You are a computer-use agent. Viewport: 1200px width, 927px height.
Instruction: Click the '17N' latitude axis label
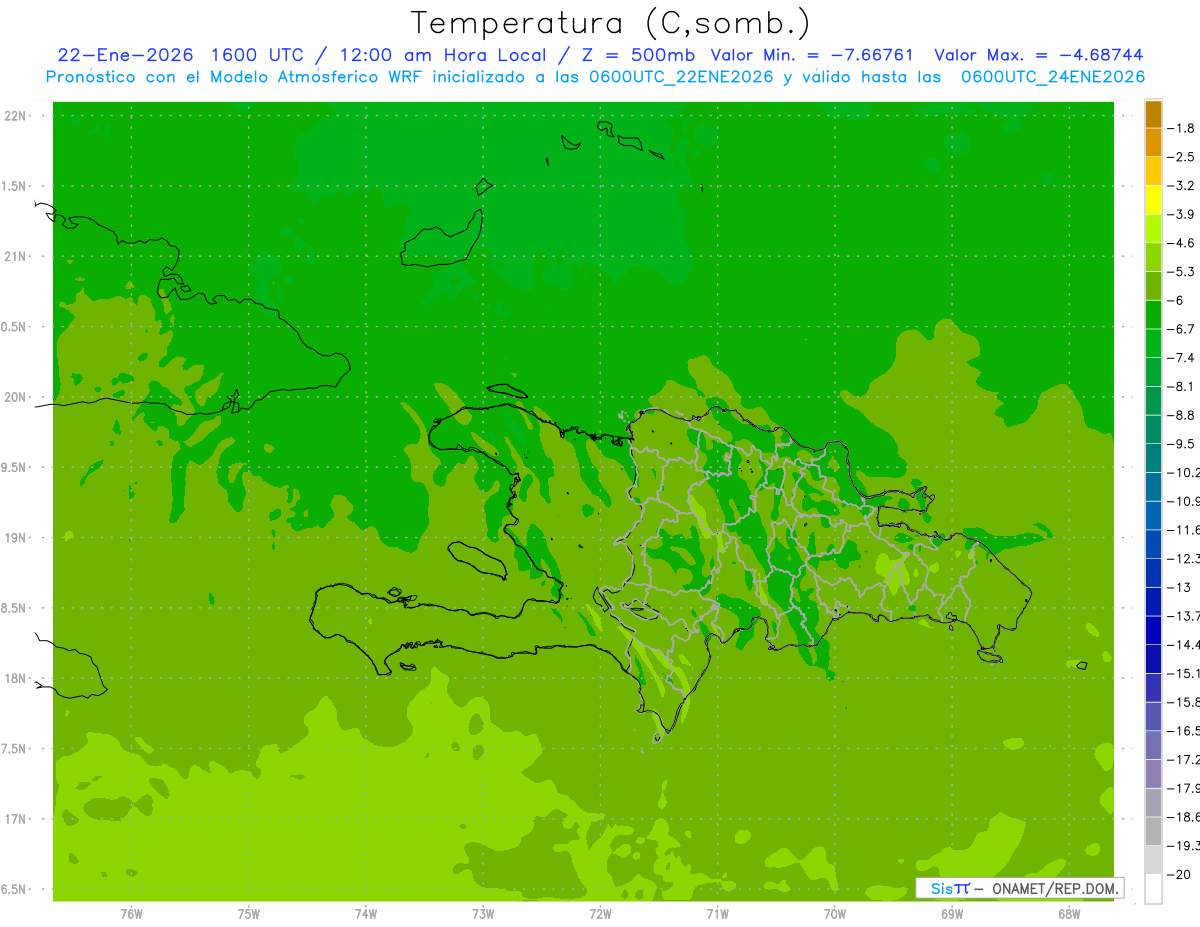[17, 819]
